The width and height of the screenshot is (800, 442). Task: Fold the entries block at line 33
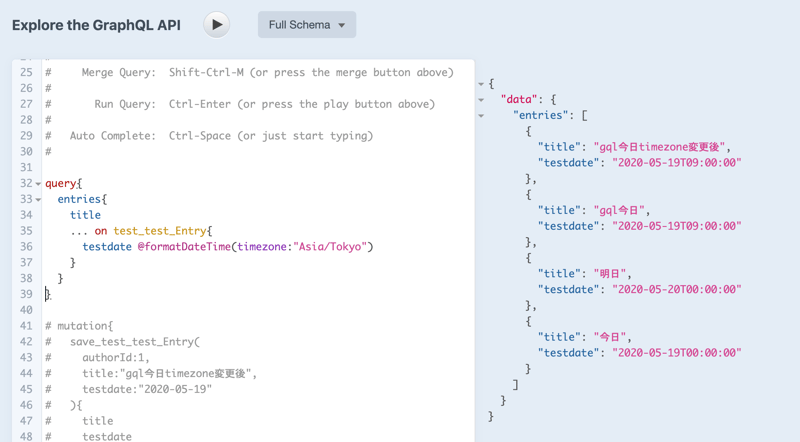(x=38, y=200)
